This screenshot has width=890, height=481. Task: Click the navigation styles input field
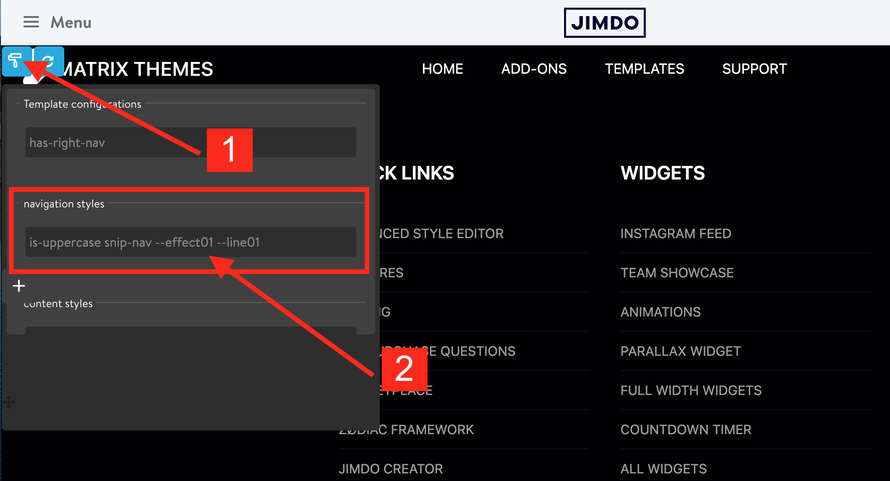(x=191, y=242)
